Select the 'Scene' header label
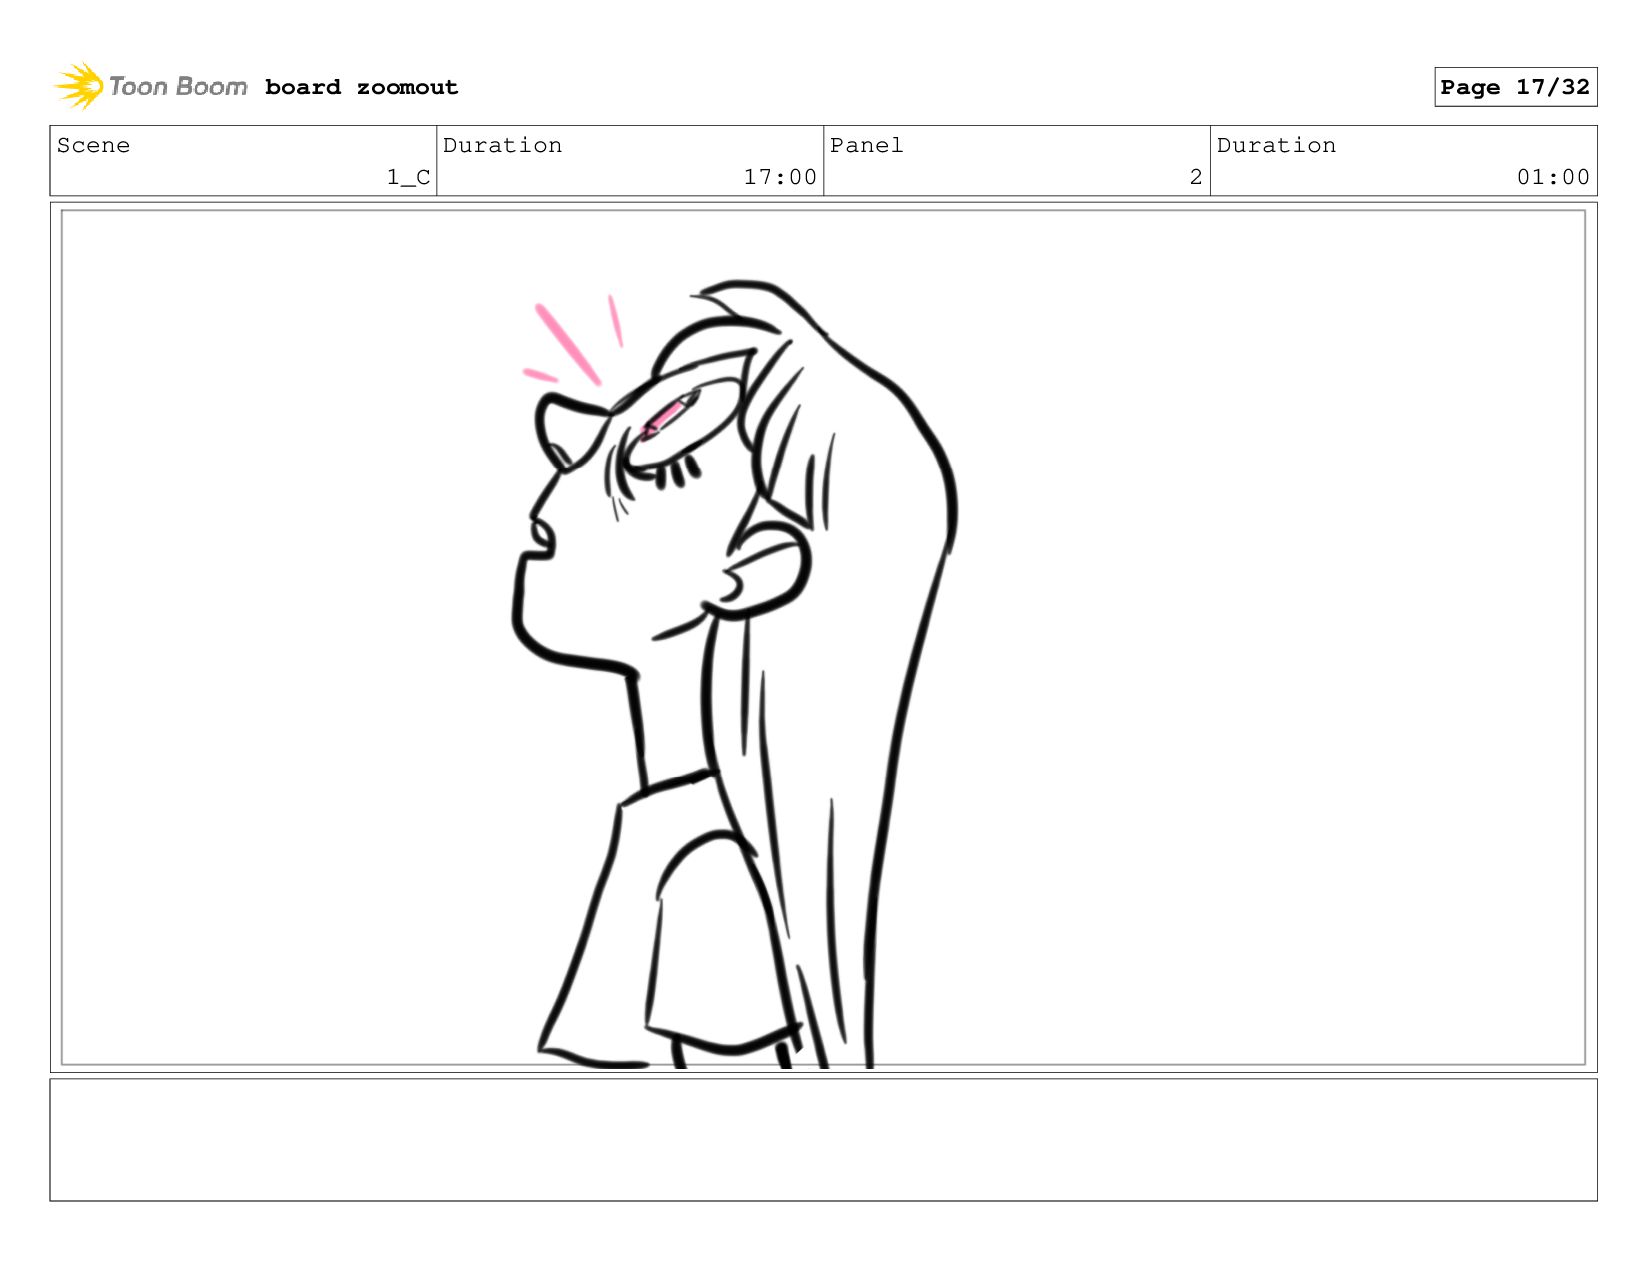Viewport: 1648px width, 1276px height. [93, 145]
